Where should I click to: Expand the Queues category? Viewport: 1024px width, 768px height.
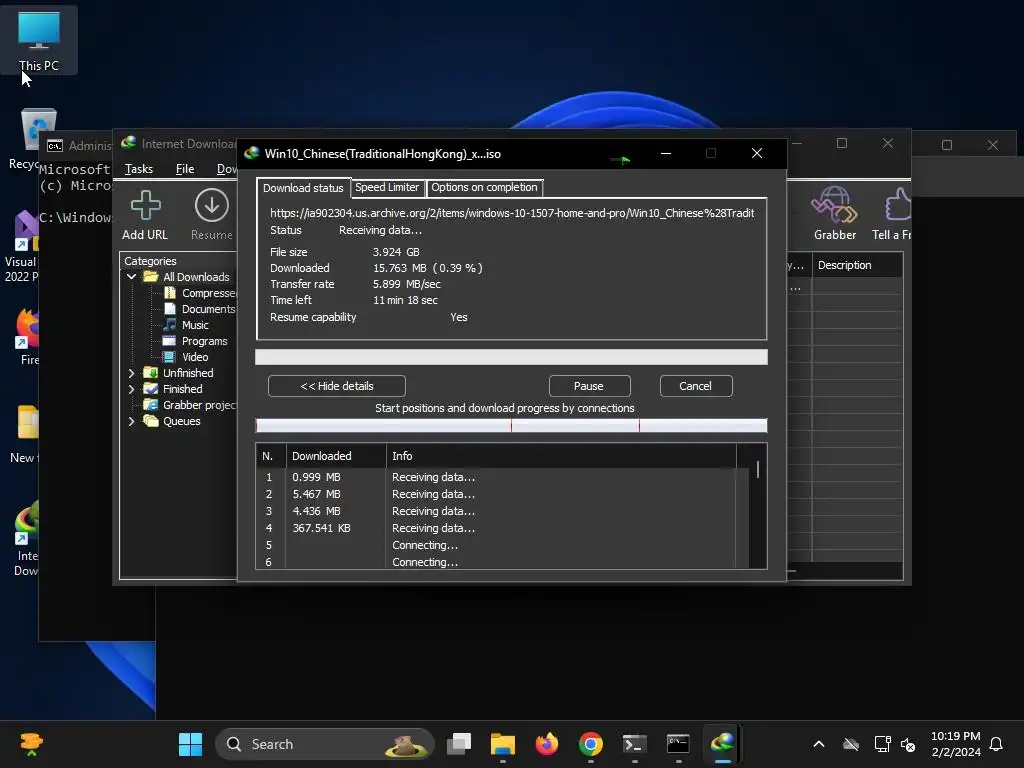point(131,421)
